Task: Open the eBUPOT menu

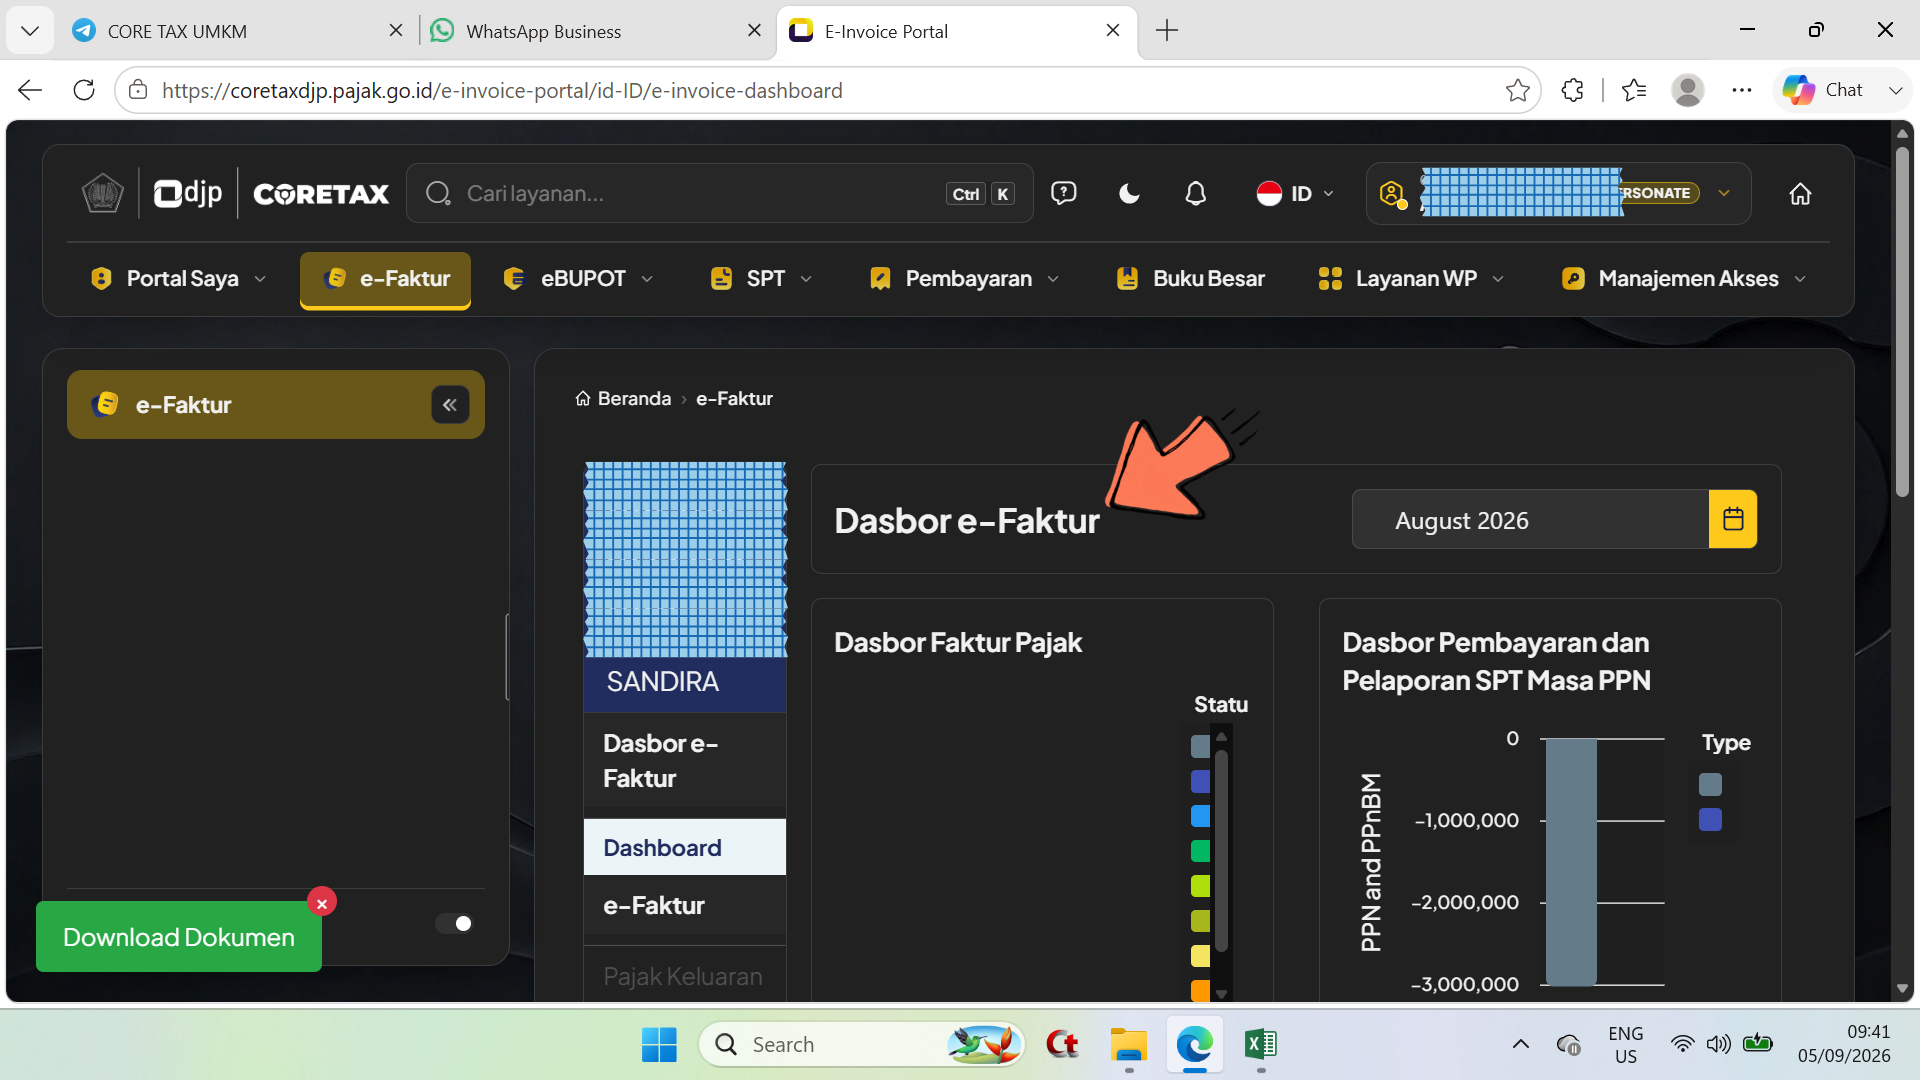Action: tap(579, 279)
